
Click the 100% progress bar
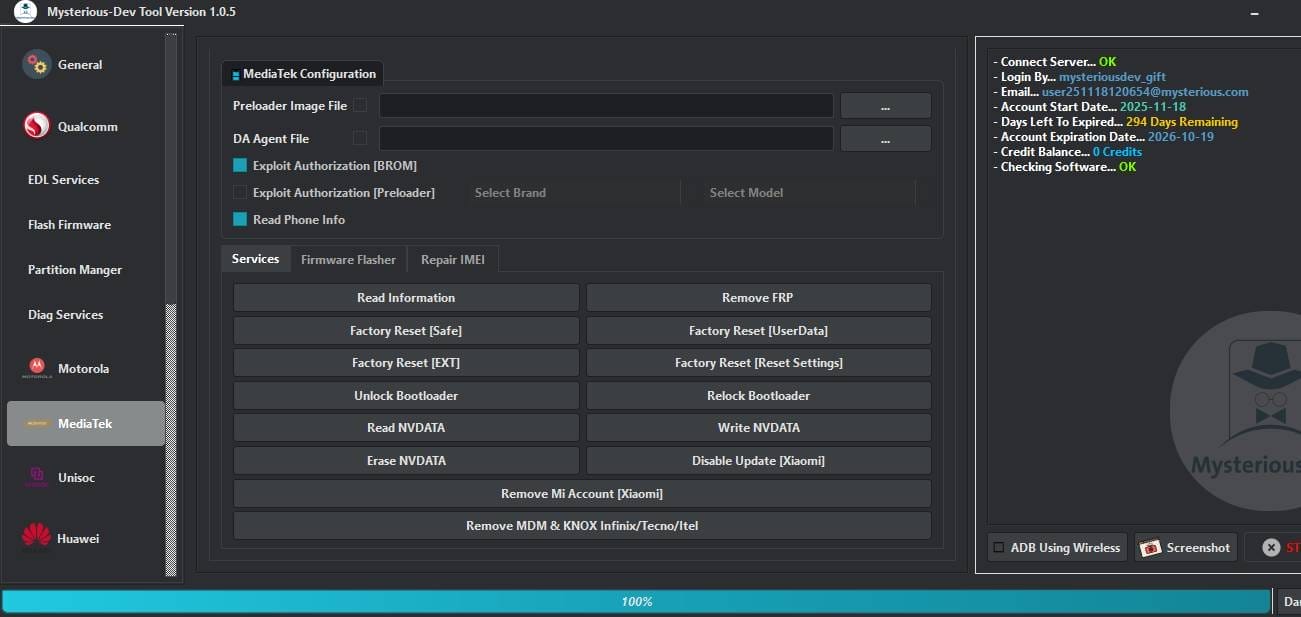click(x=637, y=601)
